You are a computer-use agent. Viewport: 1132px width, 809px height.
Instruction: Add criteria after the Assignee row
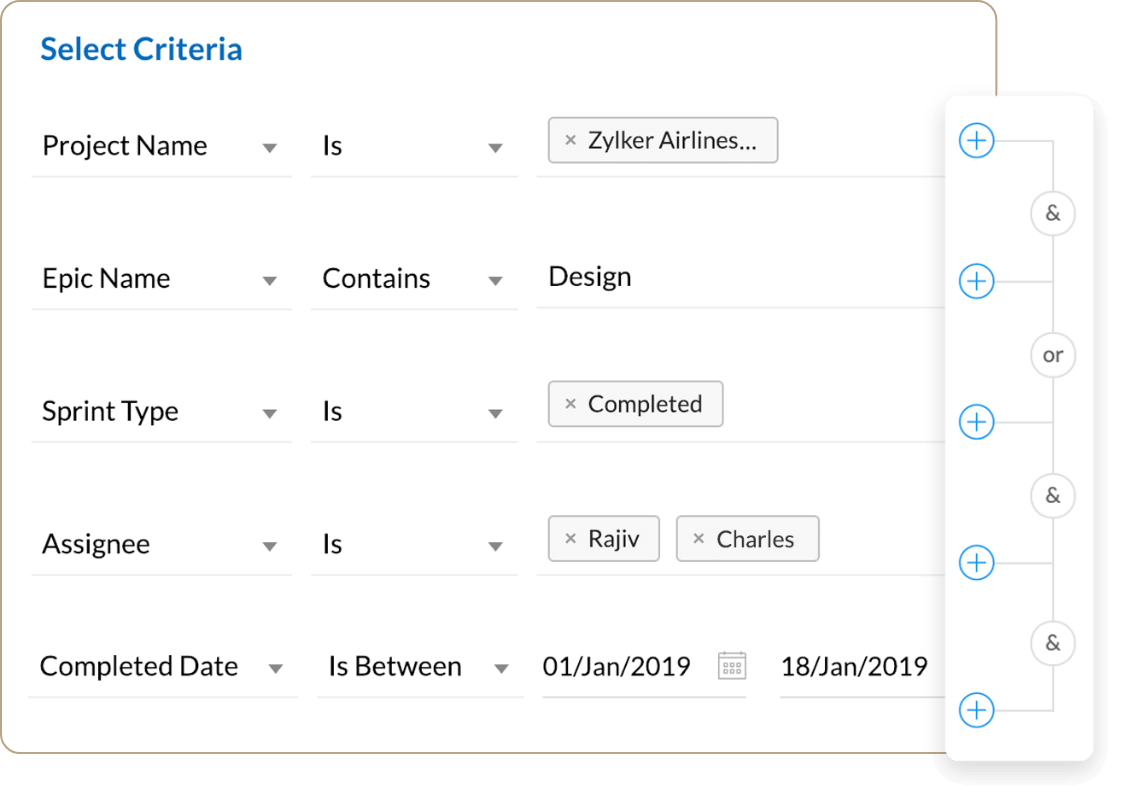coord(976,563)
